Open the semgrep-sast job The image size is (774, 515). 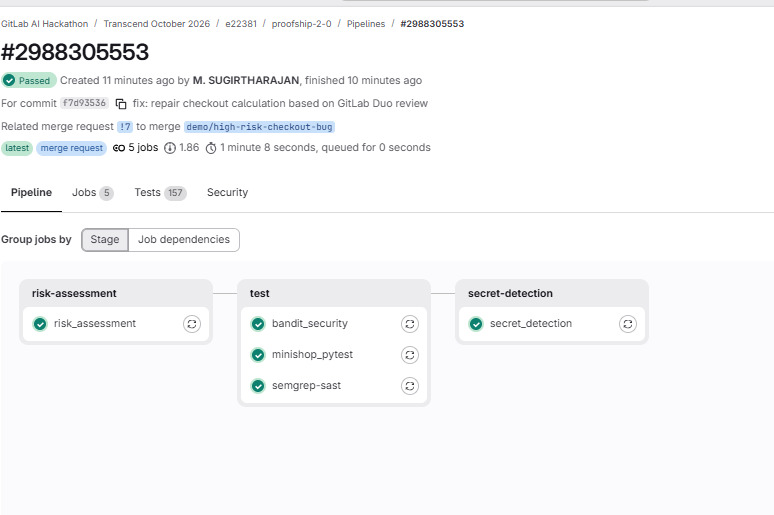306,386
